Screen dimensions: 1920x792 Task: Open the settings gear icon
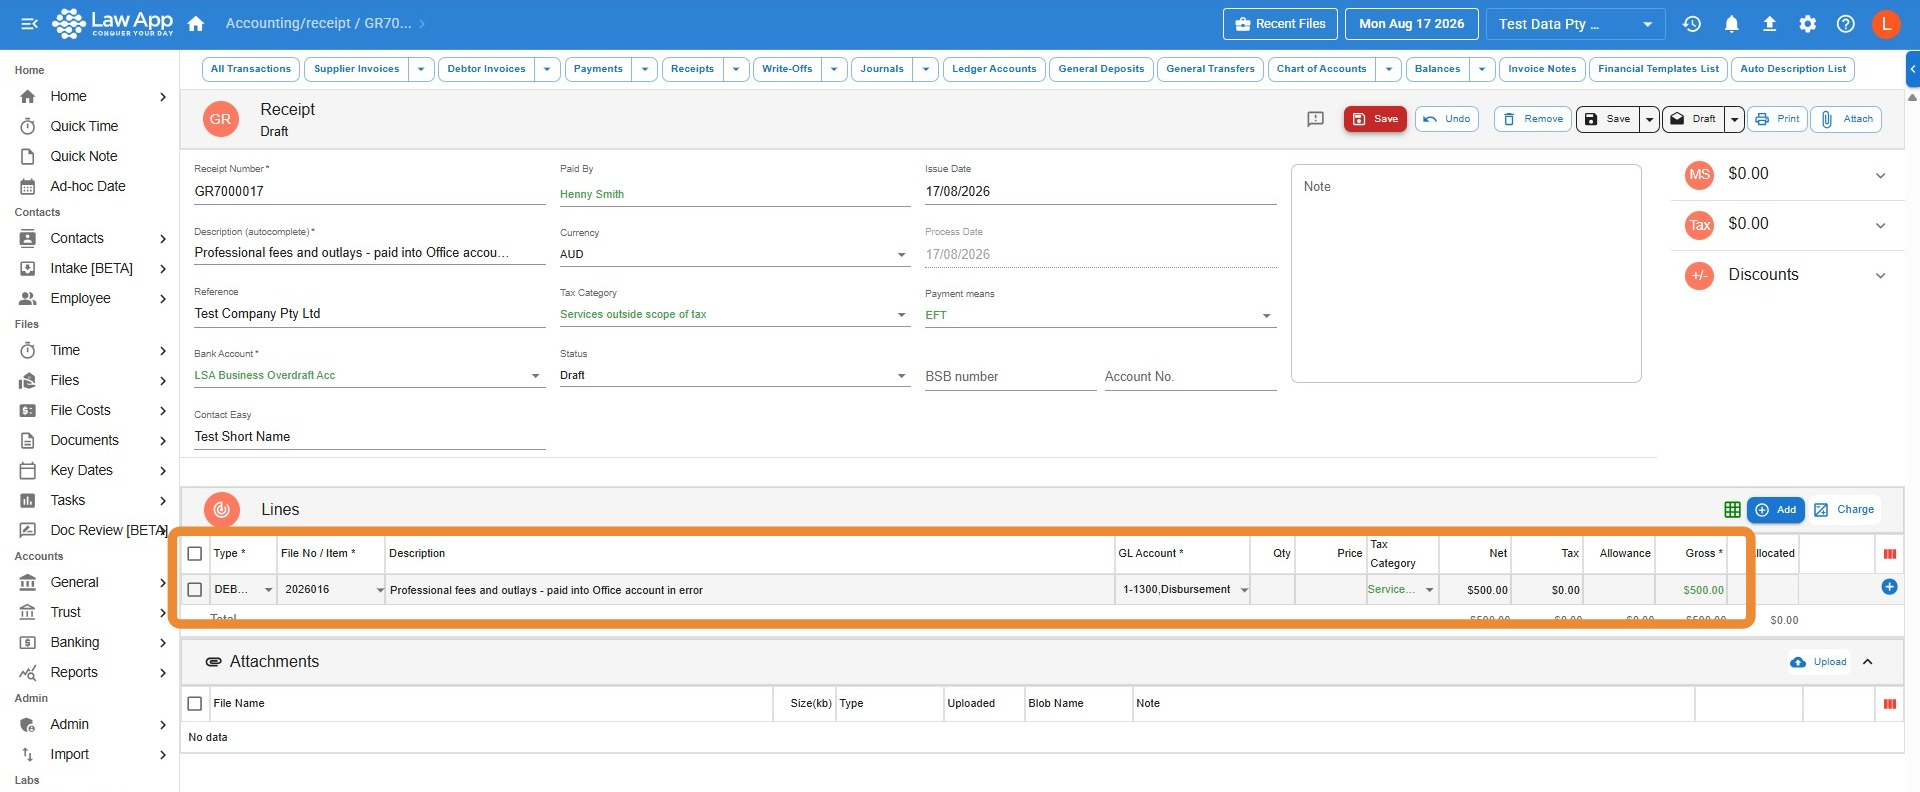pos(1807,24)
